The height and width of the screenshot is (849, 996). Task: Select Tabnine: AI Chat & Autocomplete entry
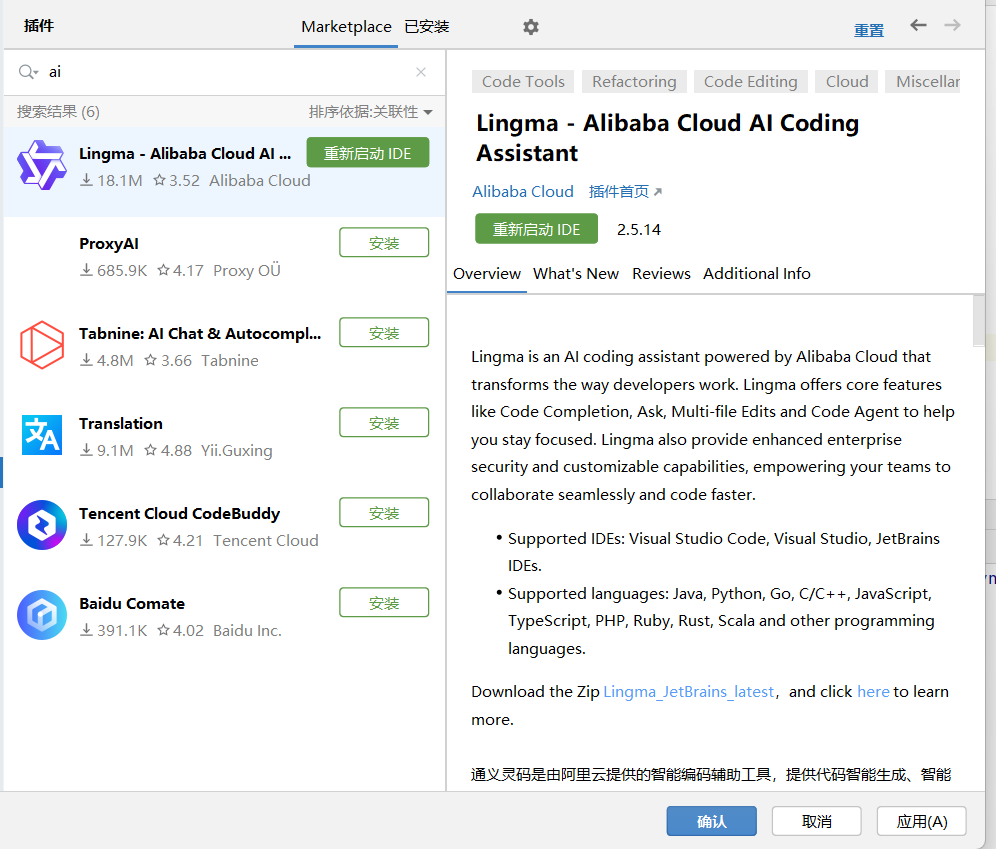[200, 333]
